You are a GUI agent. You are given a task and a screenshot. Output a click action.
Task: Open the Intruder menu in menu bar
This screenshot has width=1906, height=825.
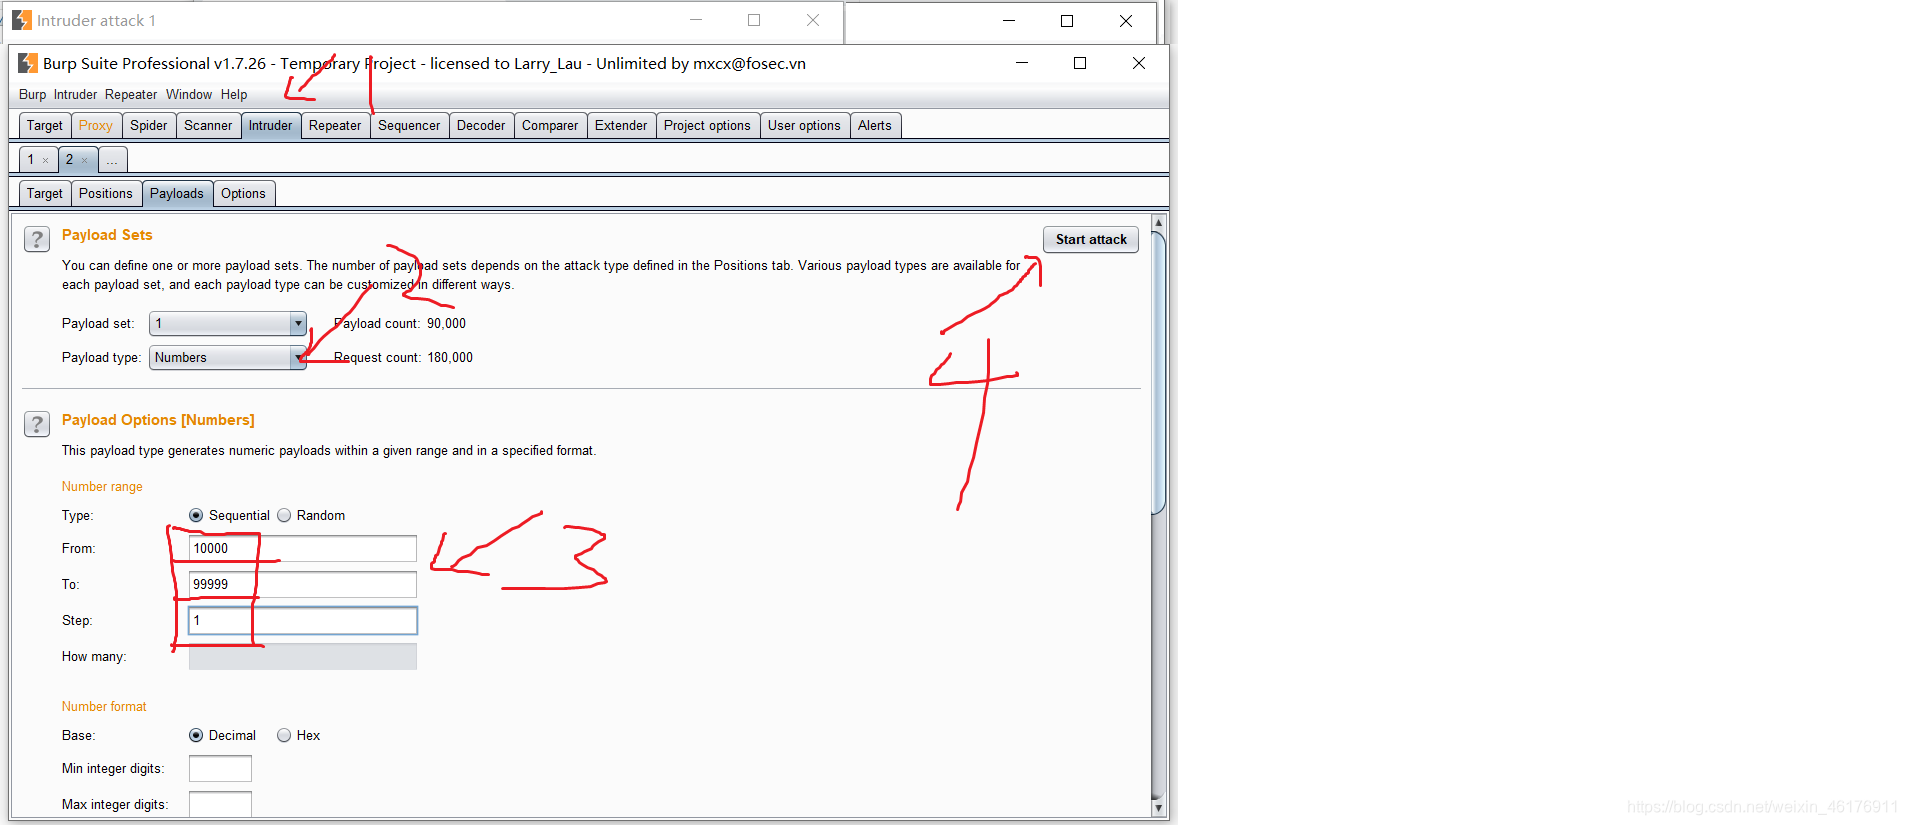pos(75,94)
